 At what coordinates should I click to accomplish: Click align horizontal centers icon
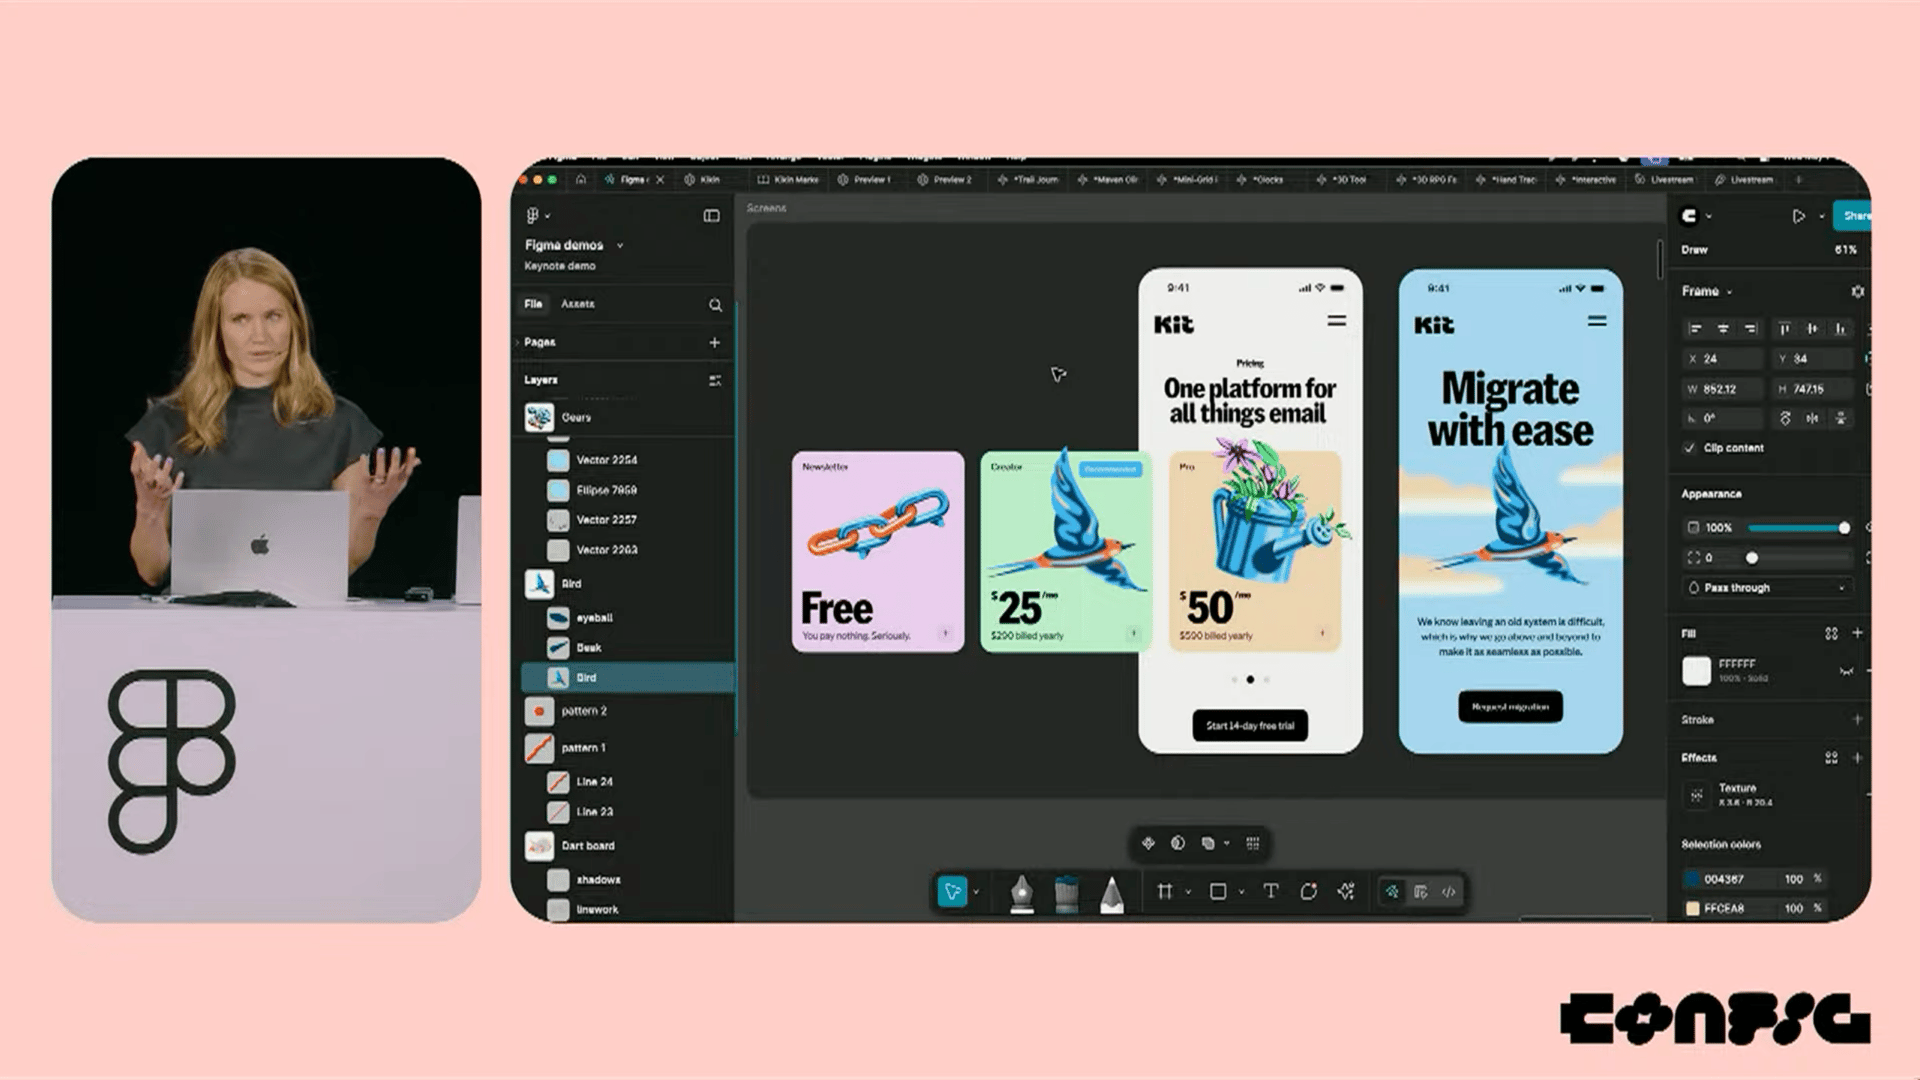click(x=1723, y=328)
